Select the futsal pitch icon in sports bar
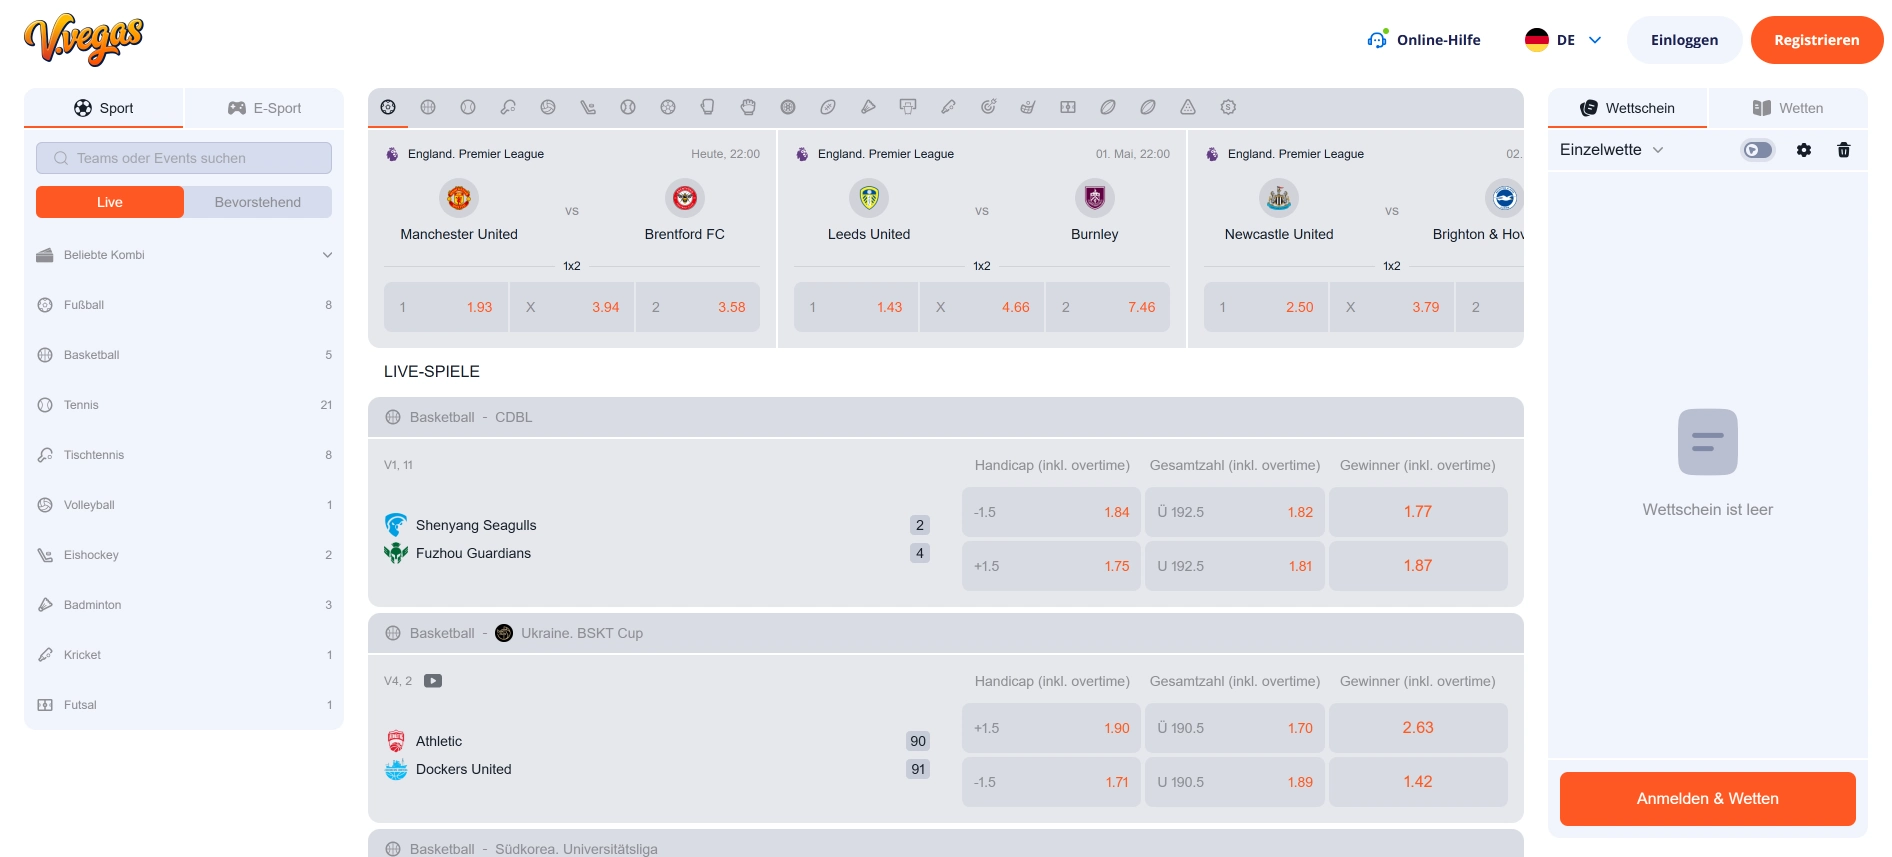This screenshot has width=1892, height=857. (x=1068, y=107)
